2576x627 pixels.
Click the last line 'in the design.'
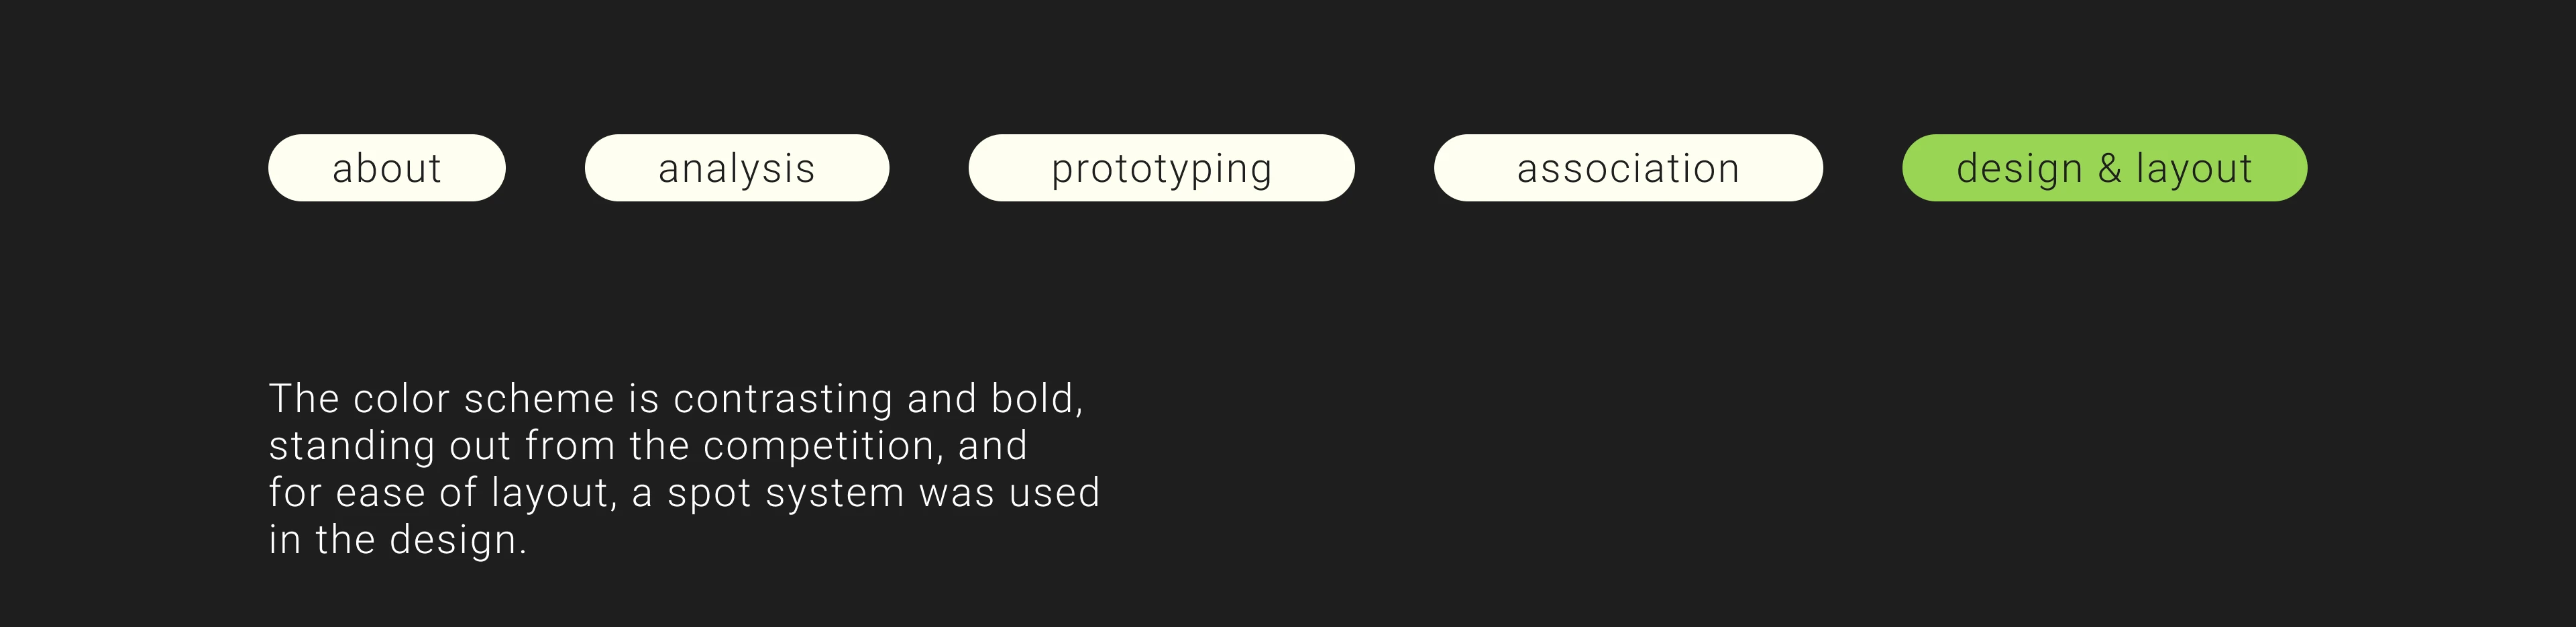pos(397,540)
